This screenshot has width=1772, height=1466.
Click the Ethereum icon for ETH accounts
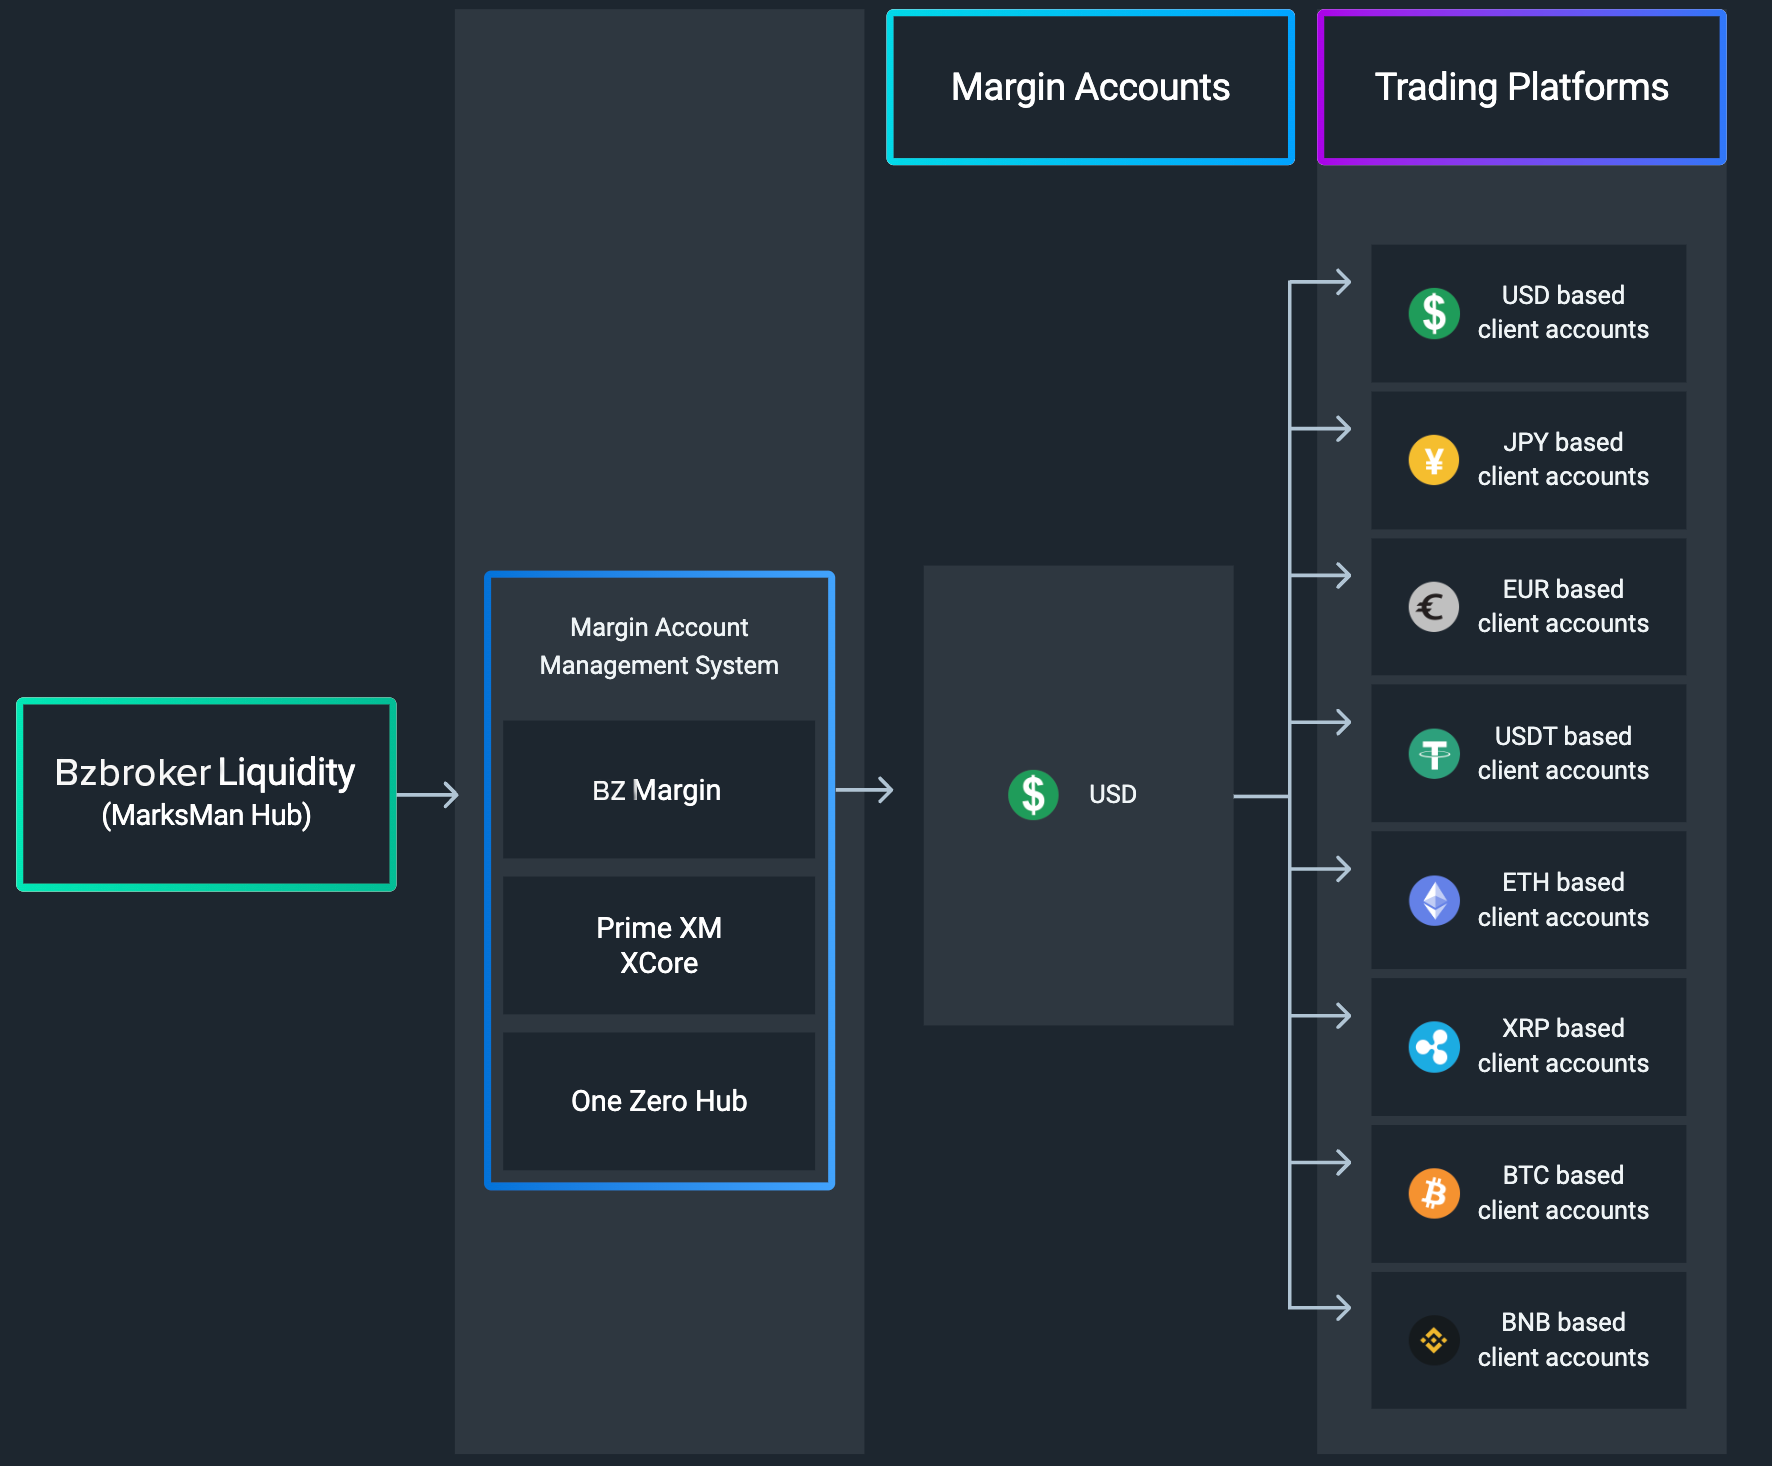pos(1434,900)
